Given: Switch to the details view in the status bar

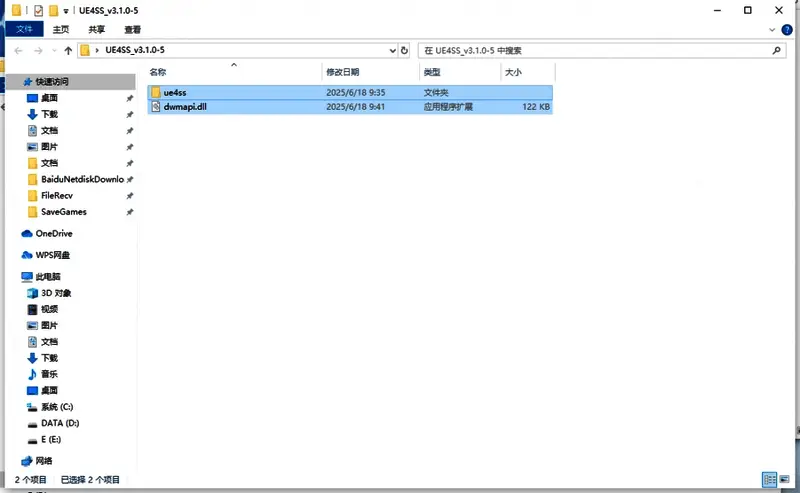Looking at the screenshot, I should 769,480.
